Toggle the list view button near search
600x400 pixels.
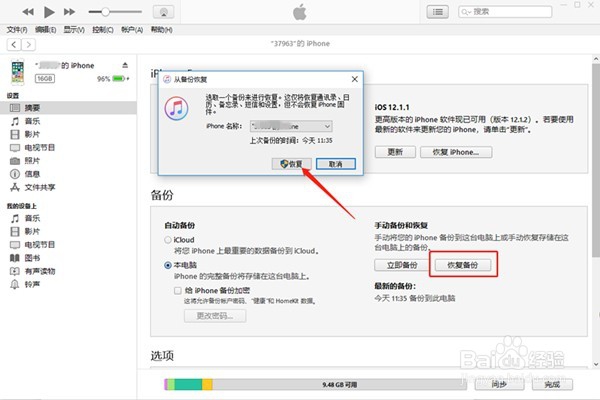(x=437, y=12)
